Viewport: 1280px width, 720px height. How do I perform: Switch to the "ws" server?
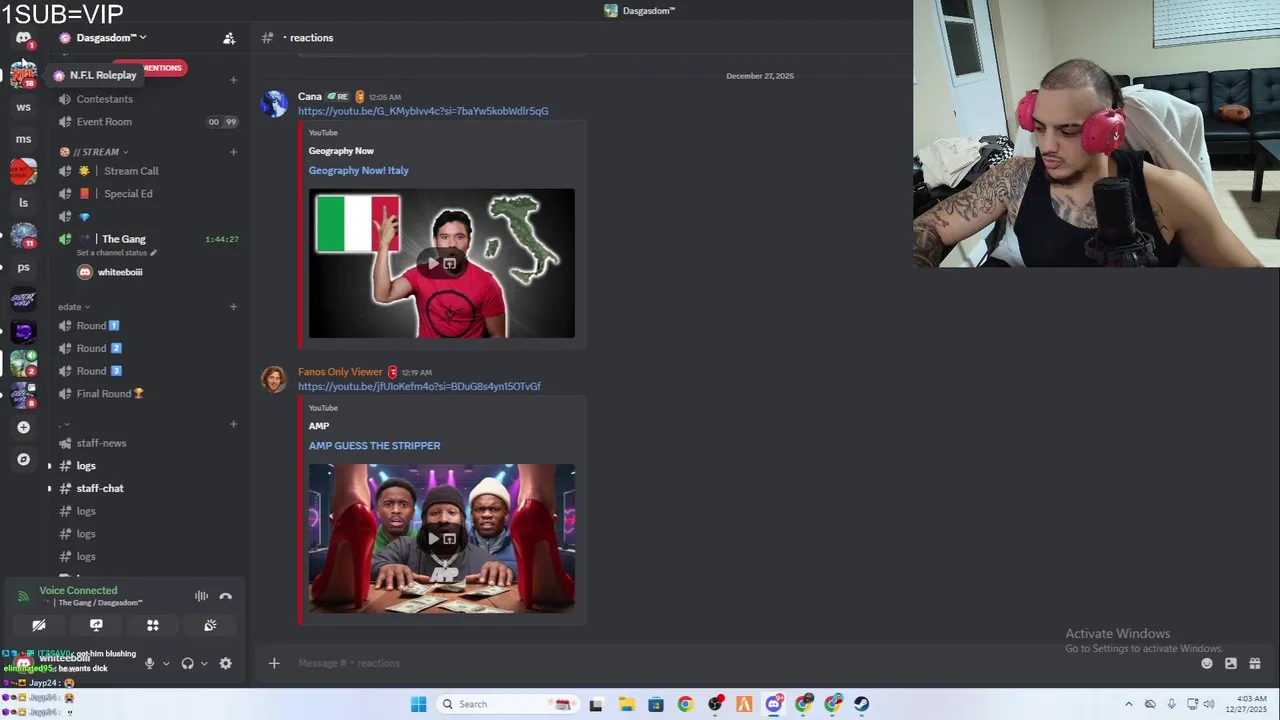pyautogui.click(x=23, y=107)
